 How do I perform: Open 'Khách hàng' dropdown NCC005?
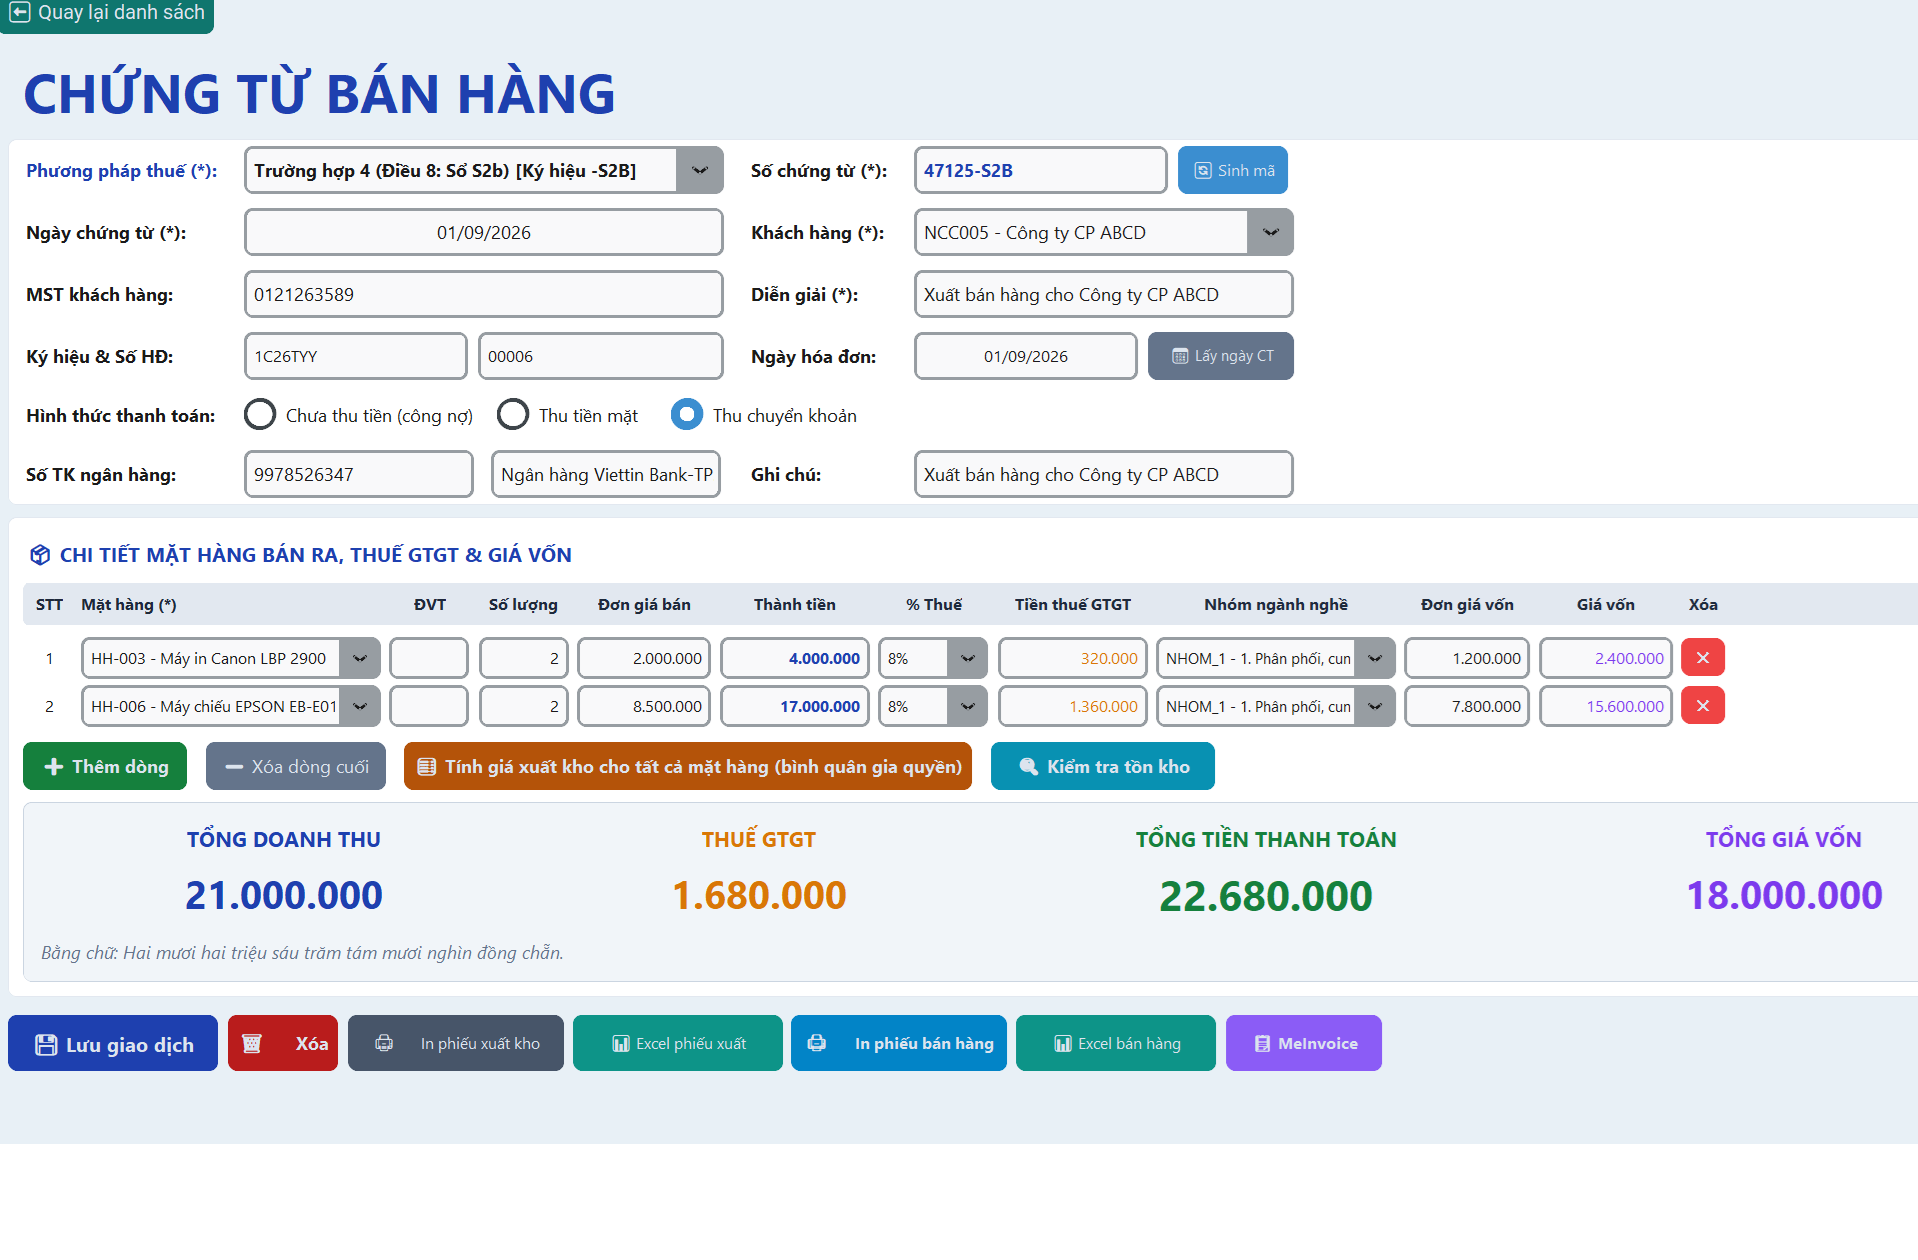[x=1270, y=233]
